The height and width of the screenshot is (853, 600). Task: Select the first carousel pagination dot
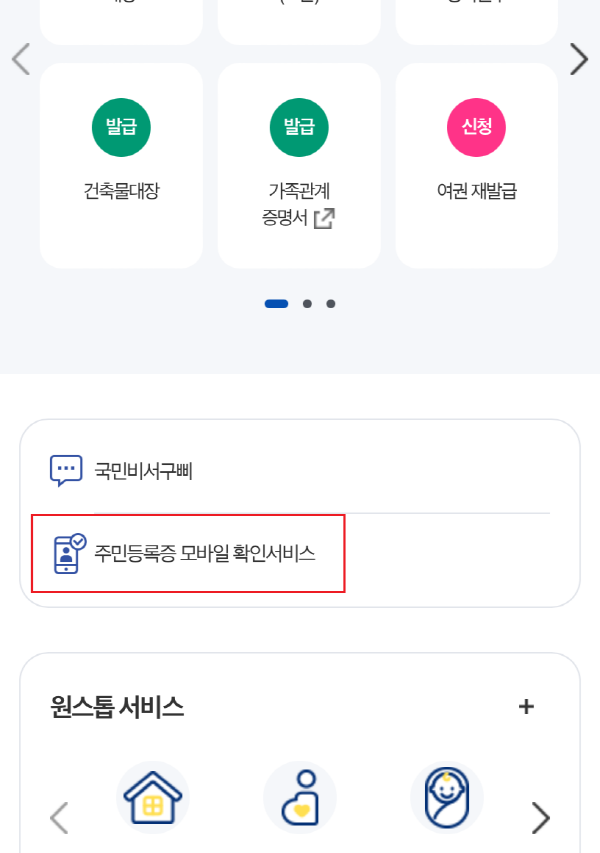(x=276, y=303)
